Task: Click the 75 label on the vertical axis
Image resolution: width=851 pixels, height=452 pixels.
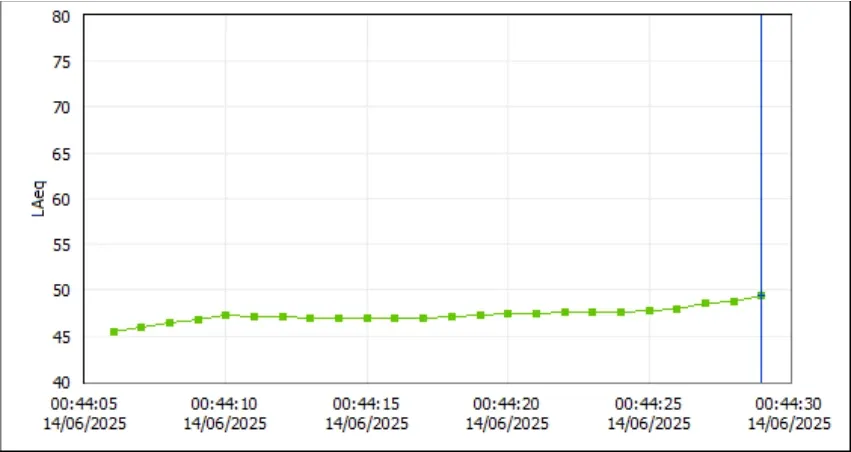Action: point(61,62)
